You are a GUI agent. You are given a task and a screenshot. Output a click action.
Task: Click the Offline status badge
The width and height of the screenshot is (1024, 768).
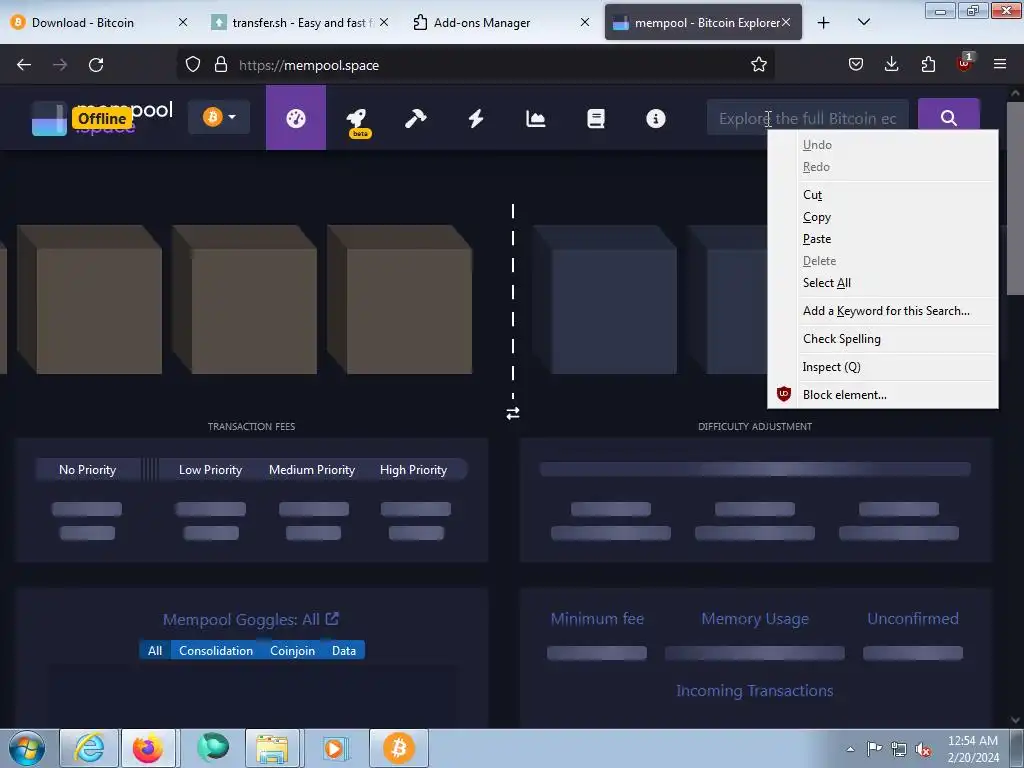(102, 118)
